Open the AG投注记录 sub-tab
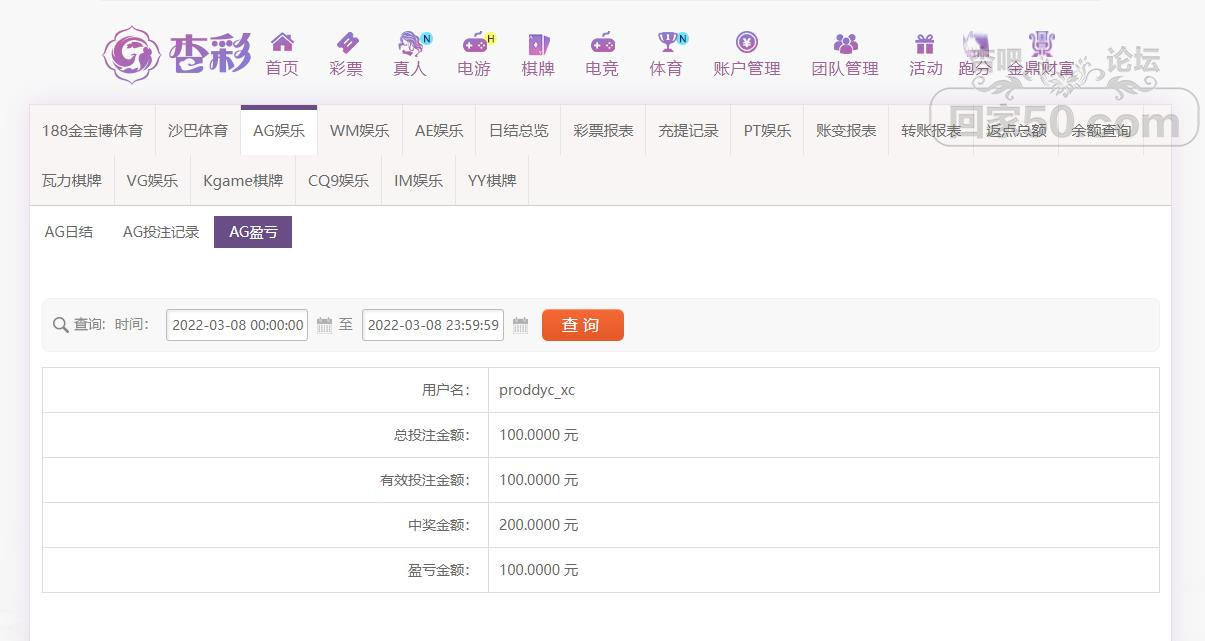This screenshot has height=641, width=1205. pos(161,232)
